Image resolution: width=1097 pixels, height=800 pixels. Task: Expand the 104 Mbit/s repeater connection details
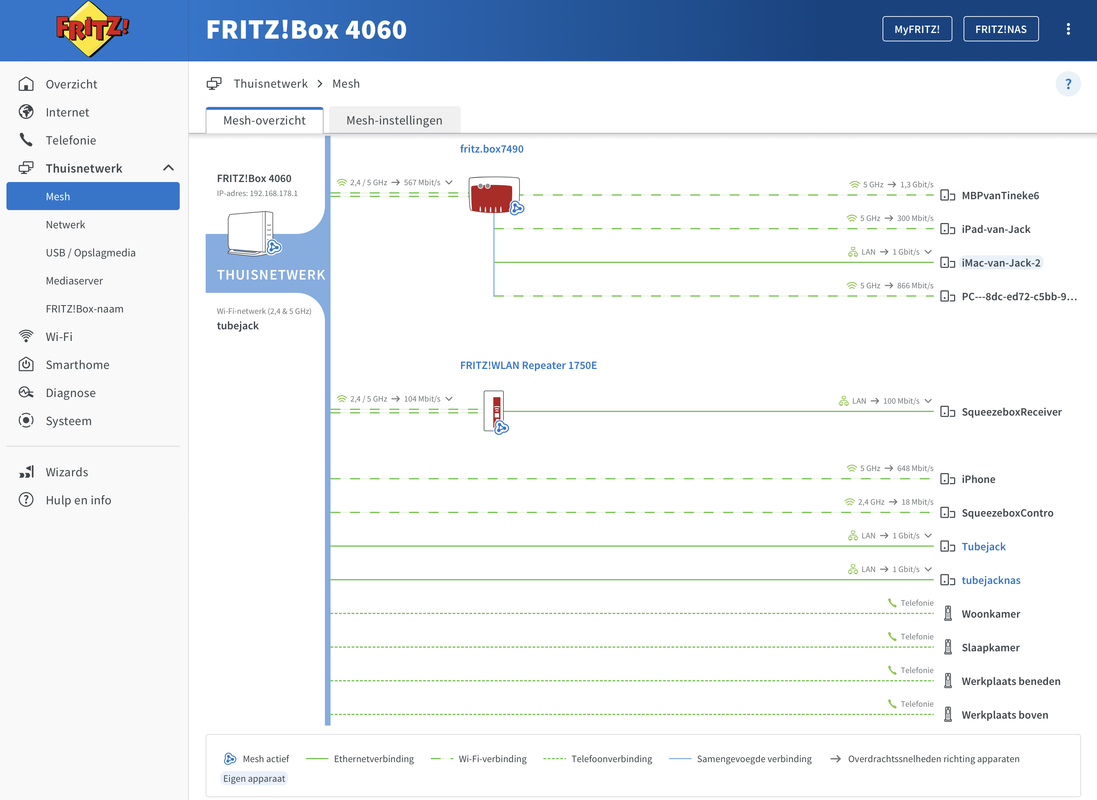coord(449,399)
